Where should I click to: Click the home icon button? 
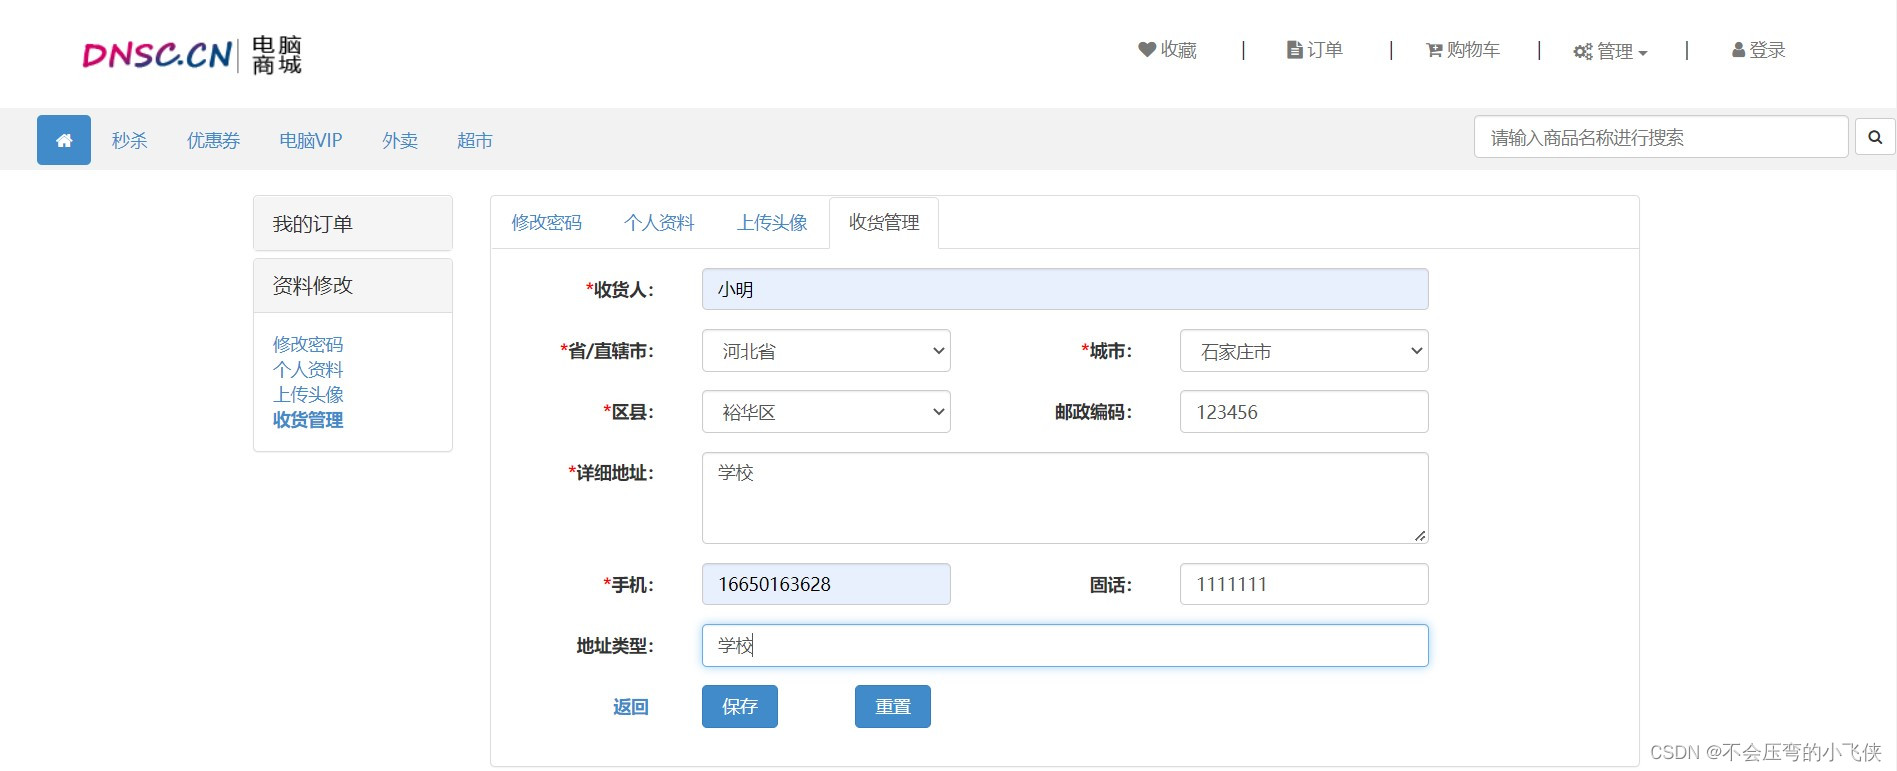click(x=64, y=140)
